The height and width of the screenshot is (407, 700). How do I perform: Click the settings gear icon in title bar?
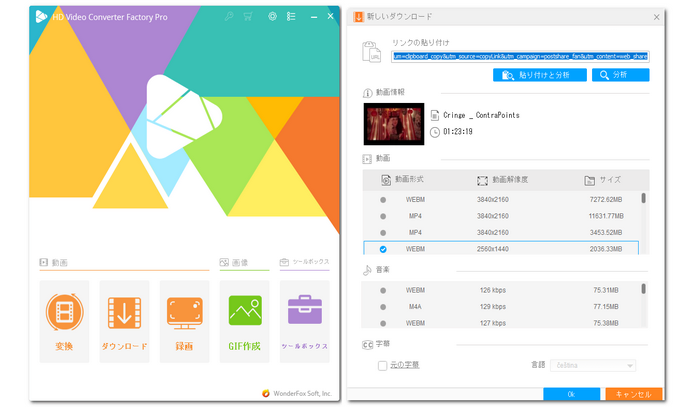pyautogui.click(x=272, y=17)
